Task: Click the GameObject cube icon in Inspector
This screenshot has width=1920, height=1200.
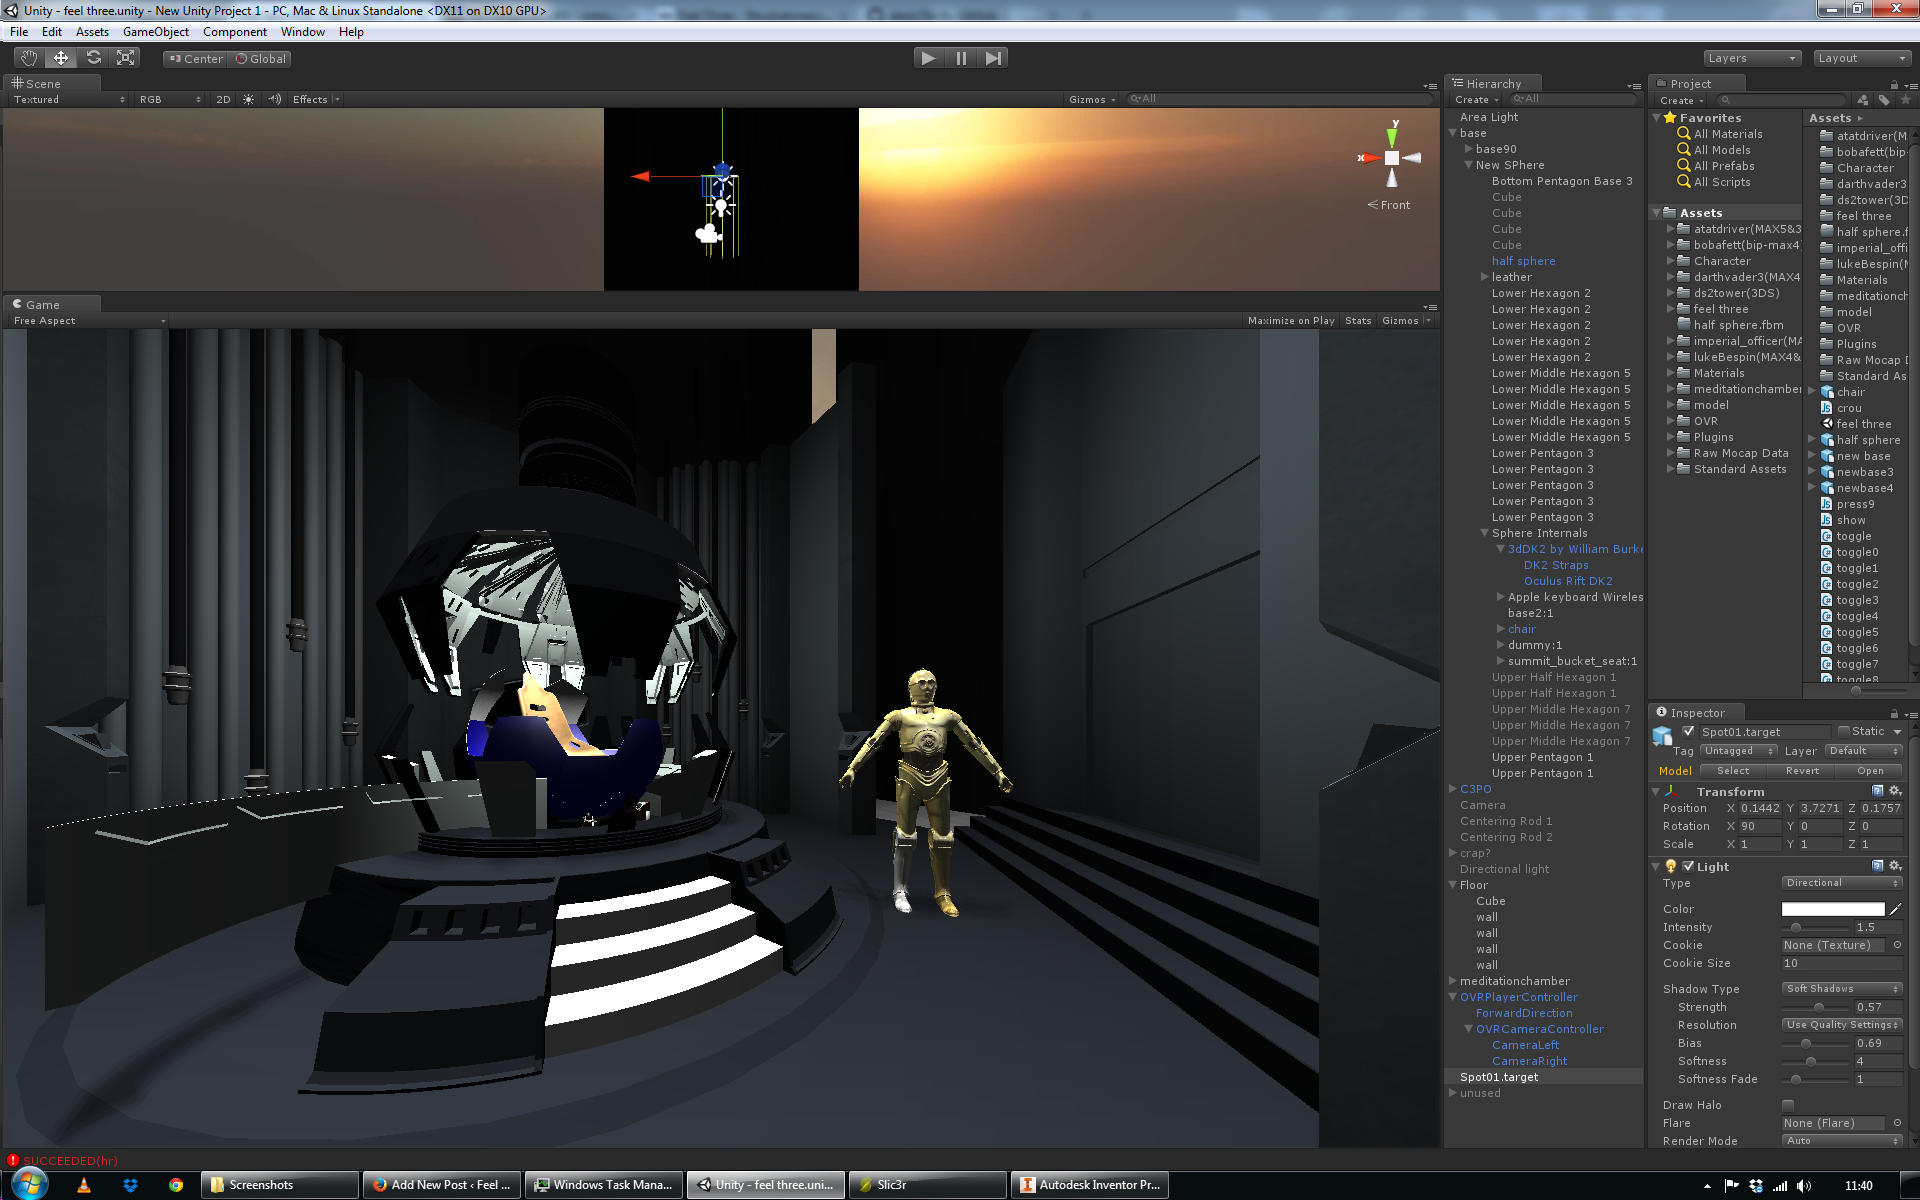Action: 1663,737
